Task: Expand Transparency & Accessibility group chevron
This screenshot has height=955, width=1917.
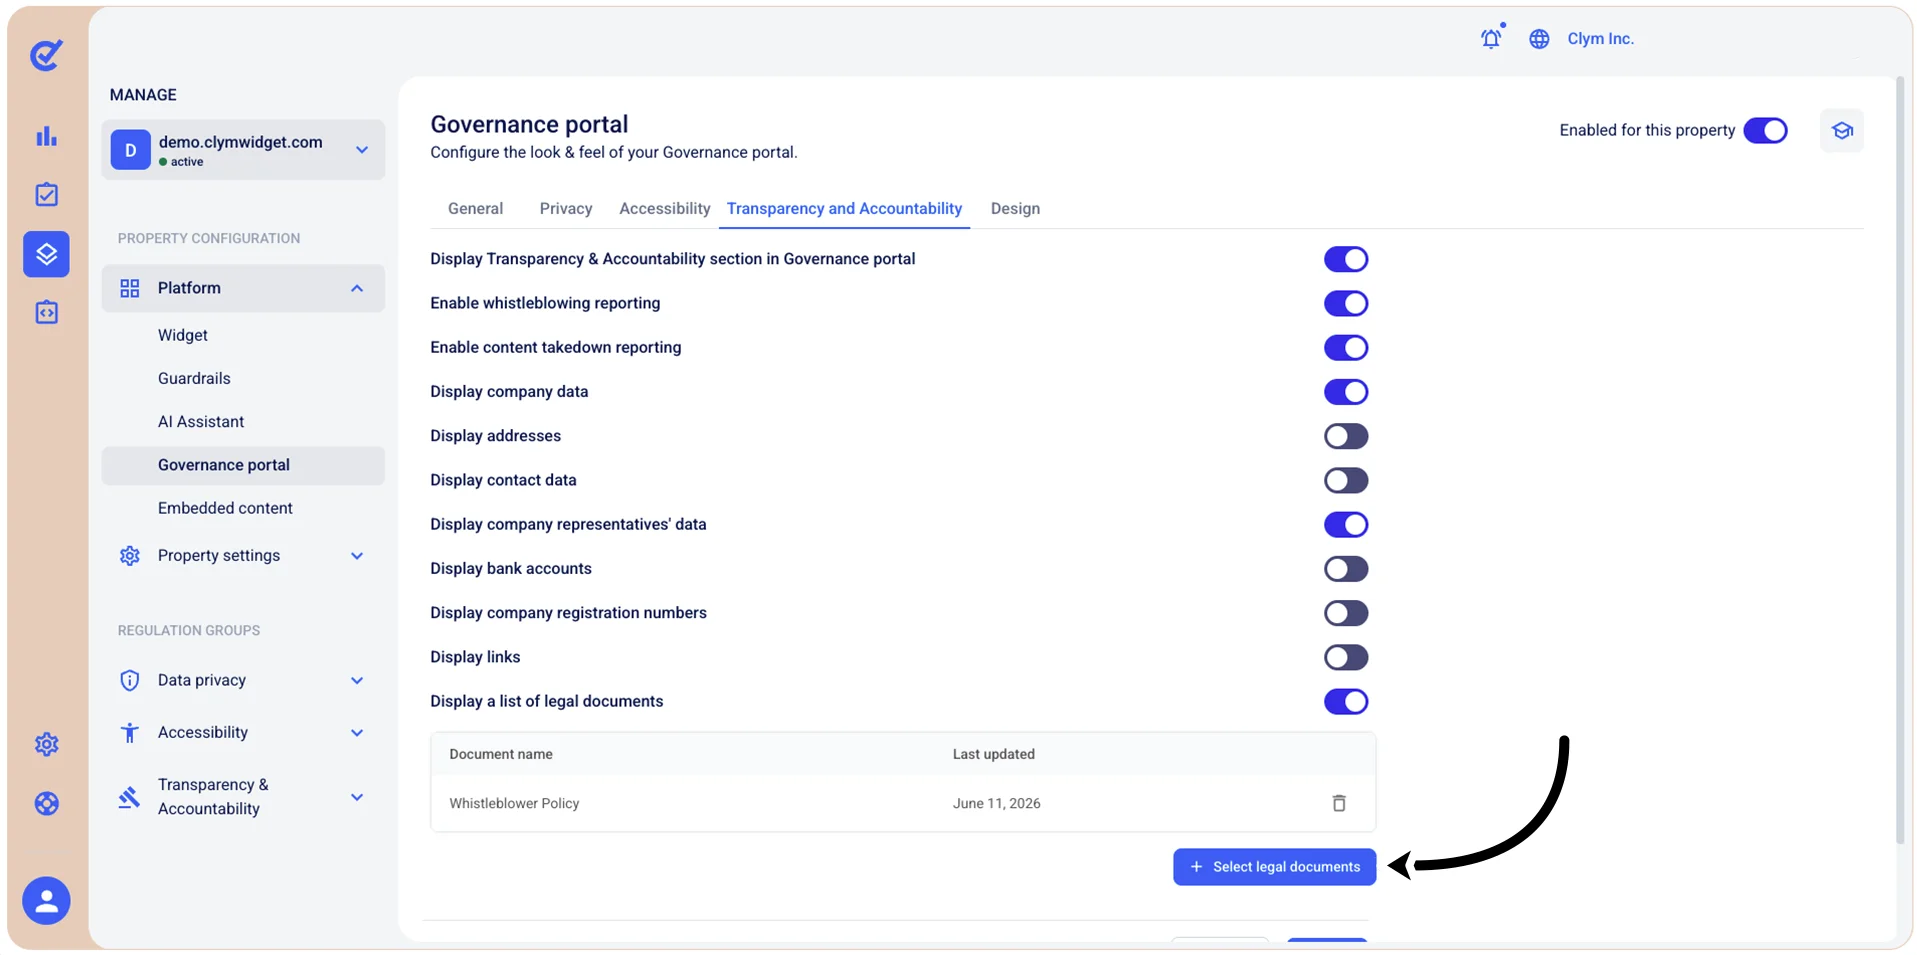Action: click(357, 797)
